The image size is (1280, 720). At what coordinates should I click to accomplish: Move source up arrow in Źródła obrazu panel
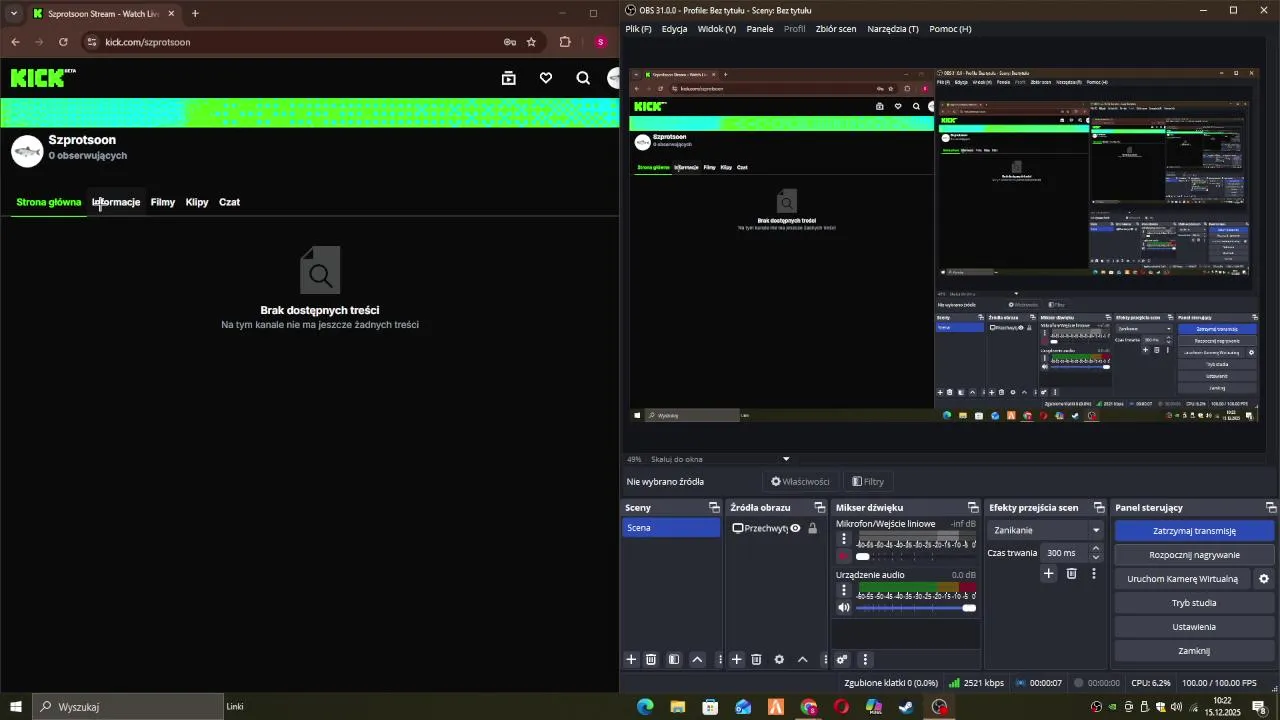click(x=802, y=660)
